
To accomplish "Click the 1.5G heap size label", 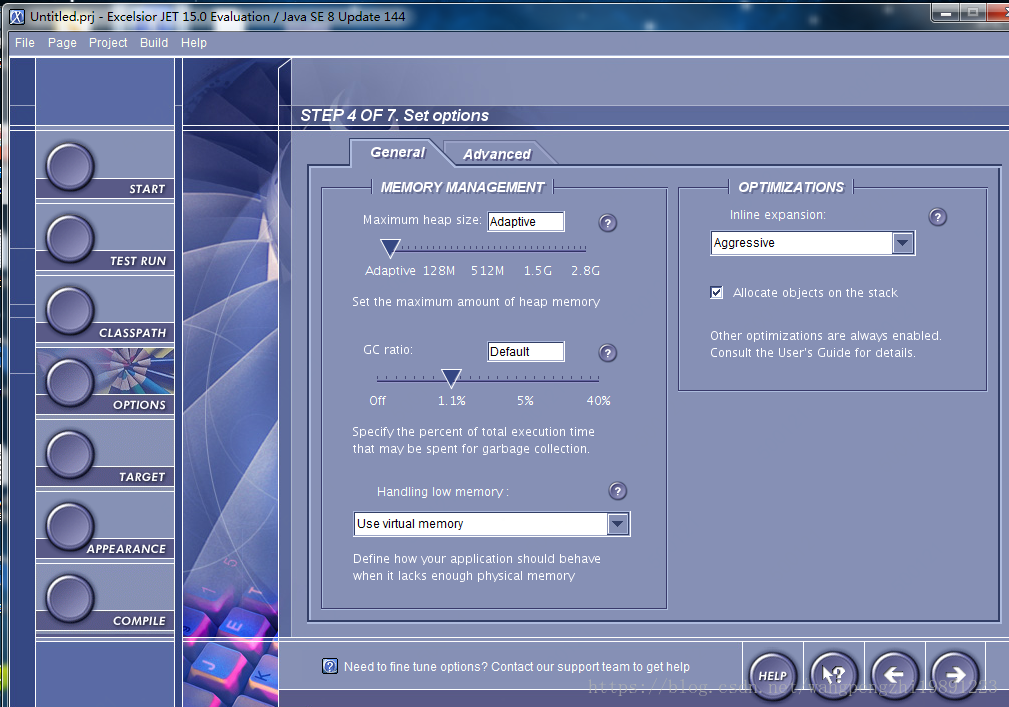I will tap(537, 271).
